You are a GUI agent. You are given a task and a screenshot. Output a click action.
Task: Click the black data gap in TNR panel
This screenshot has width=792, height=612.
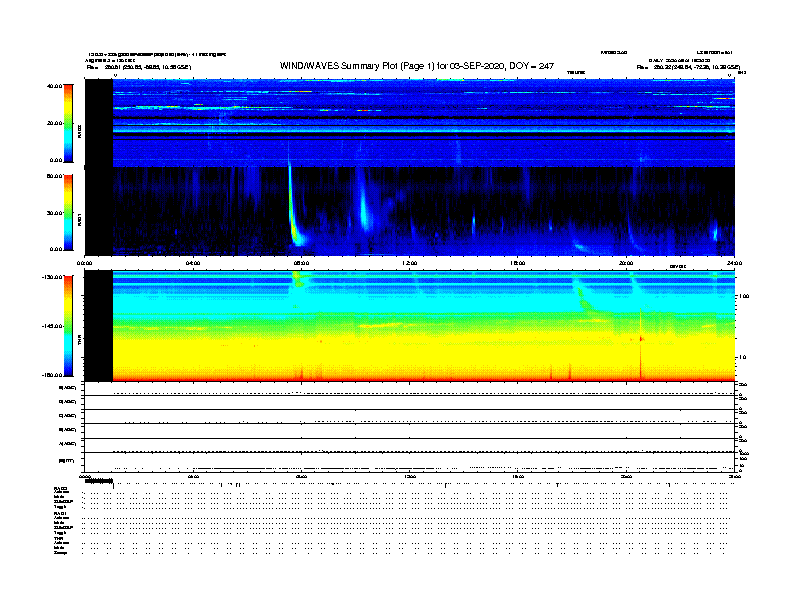pyautogui.click(x=98, y=326)
